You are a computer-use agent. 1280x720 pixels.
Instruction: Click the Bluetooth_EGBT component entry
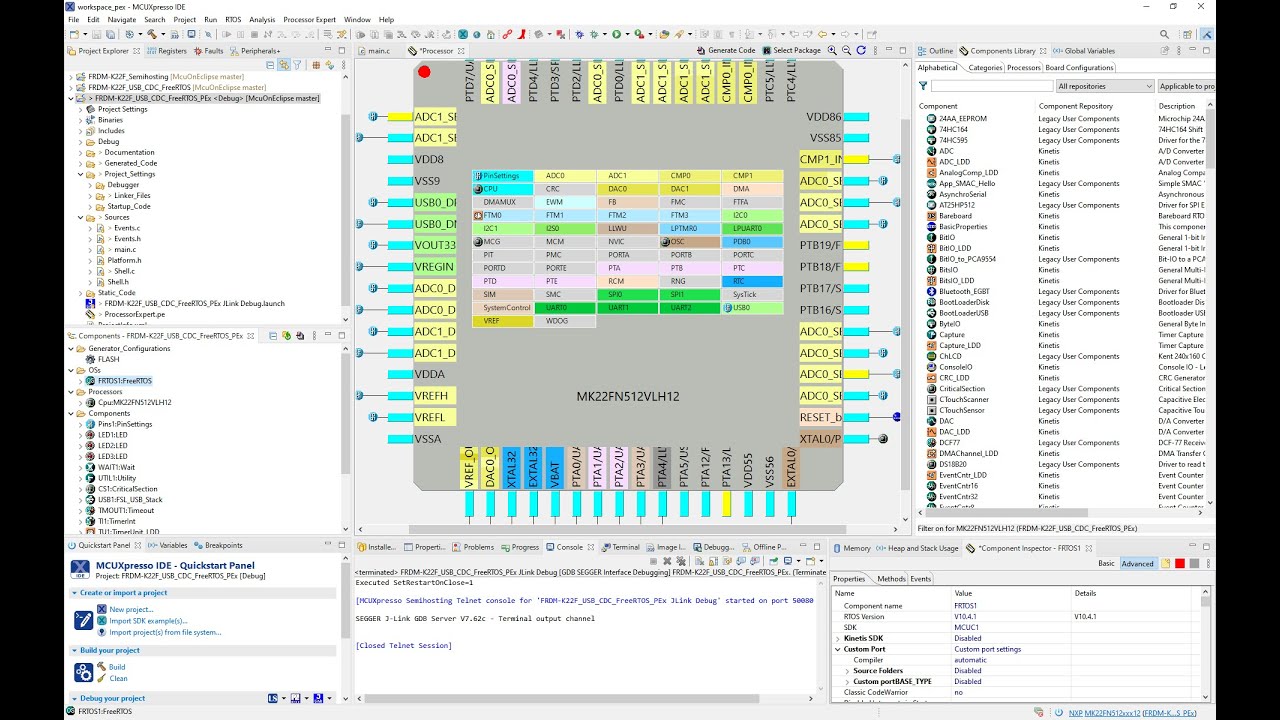coord(964,291)
